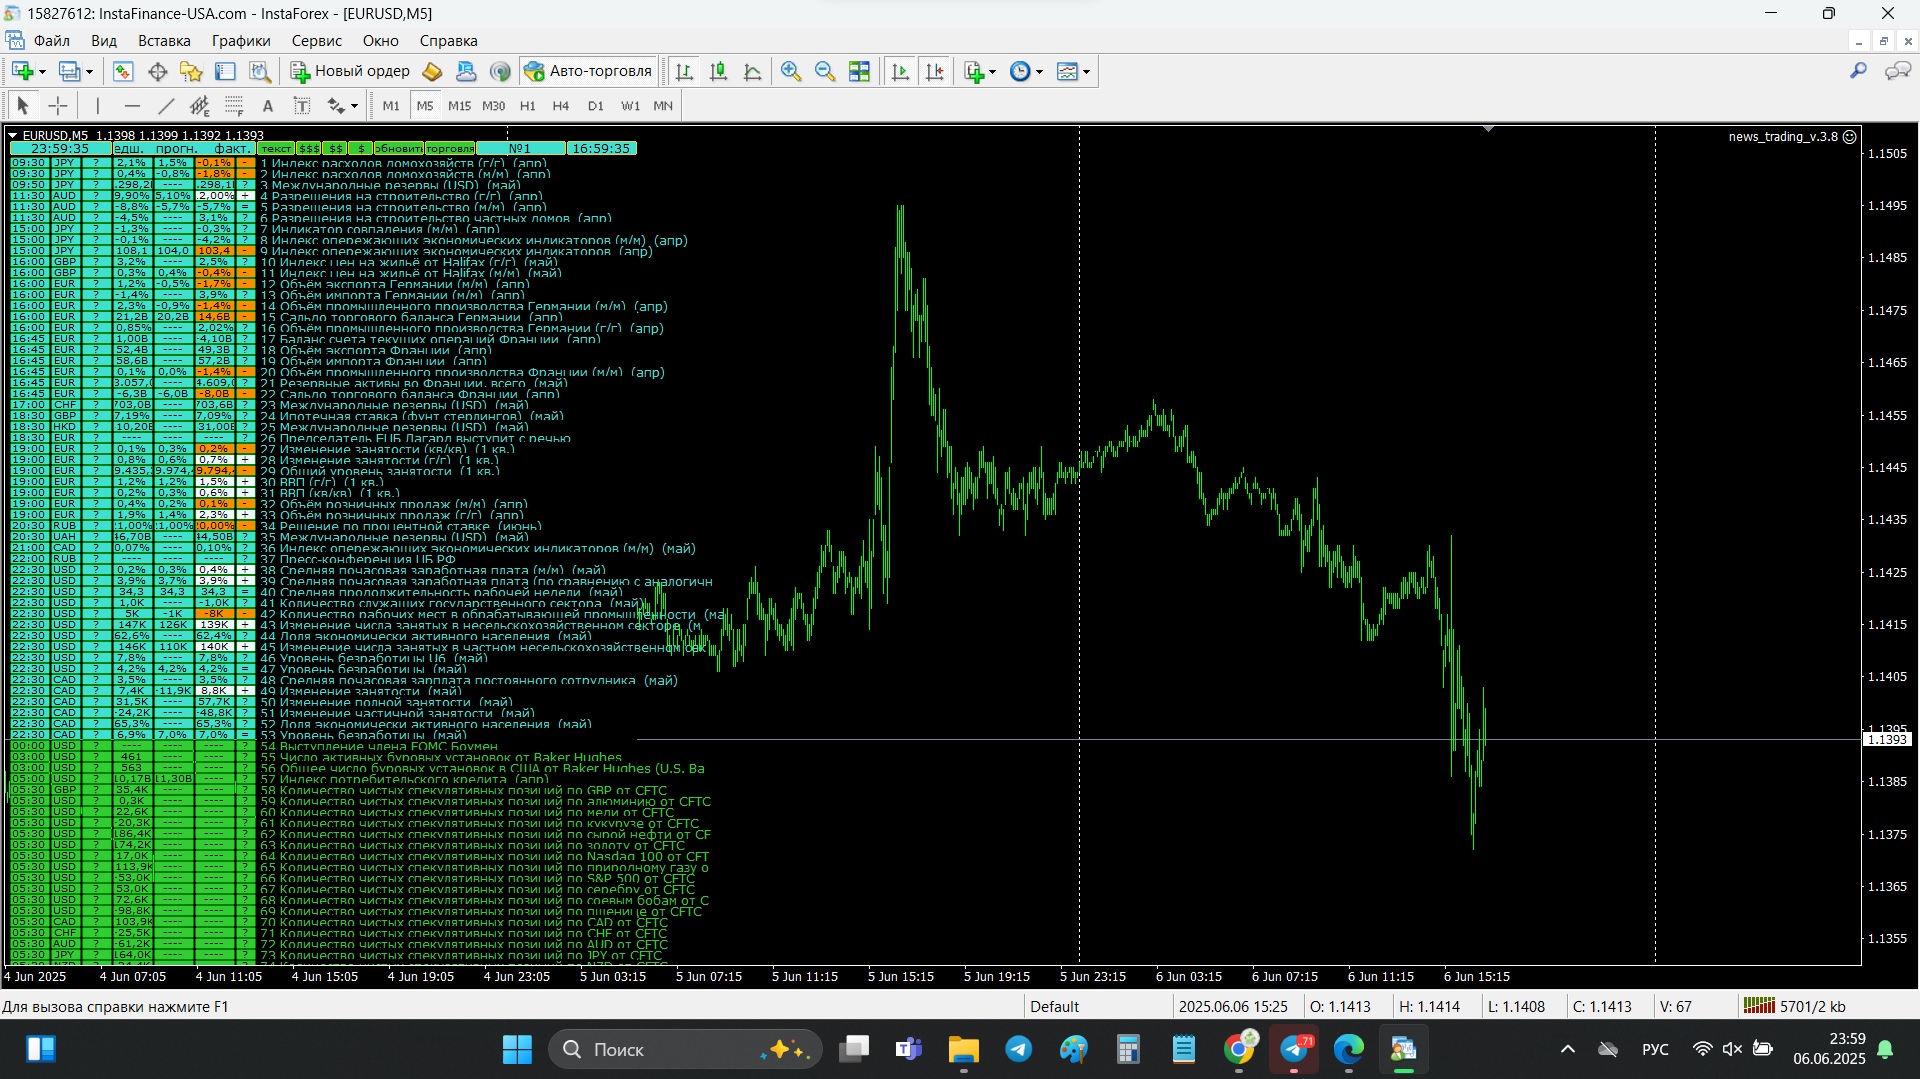Click the Tile Windows icon

859,71
